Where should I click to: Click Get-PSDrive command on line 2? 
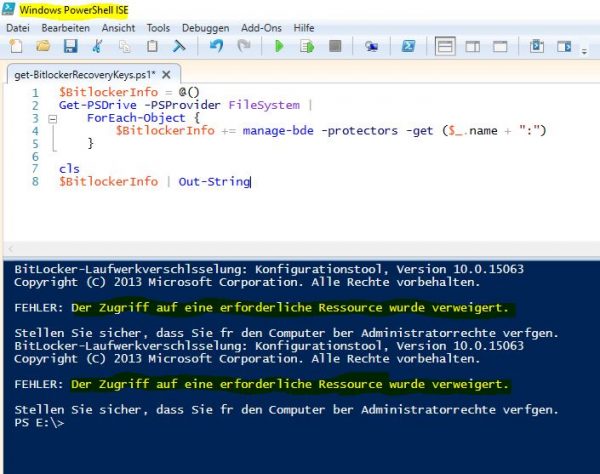click(98, 105)
